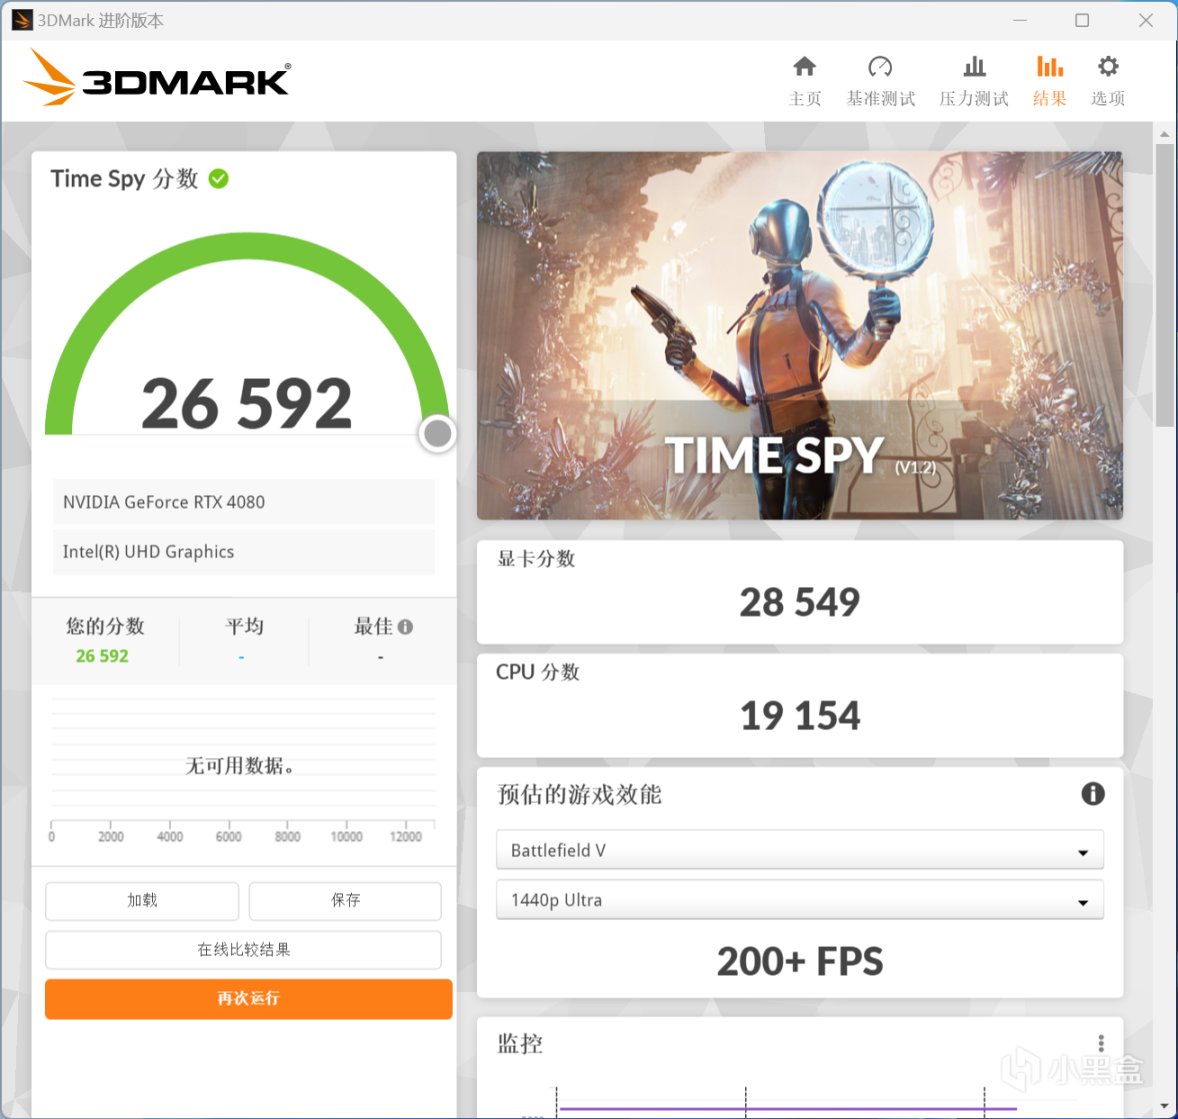This screenshot has height=1119, width=1178.
Task: Click 在线比较结果 compare online button
Action: click(243, 950)
